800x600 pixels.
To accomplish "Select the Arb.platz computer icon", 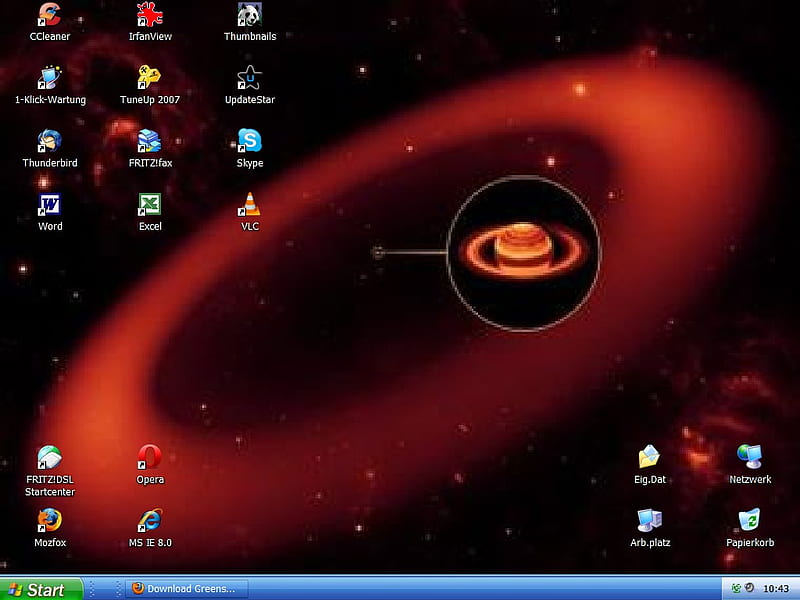I will [x=649, y=520].
